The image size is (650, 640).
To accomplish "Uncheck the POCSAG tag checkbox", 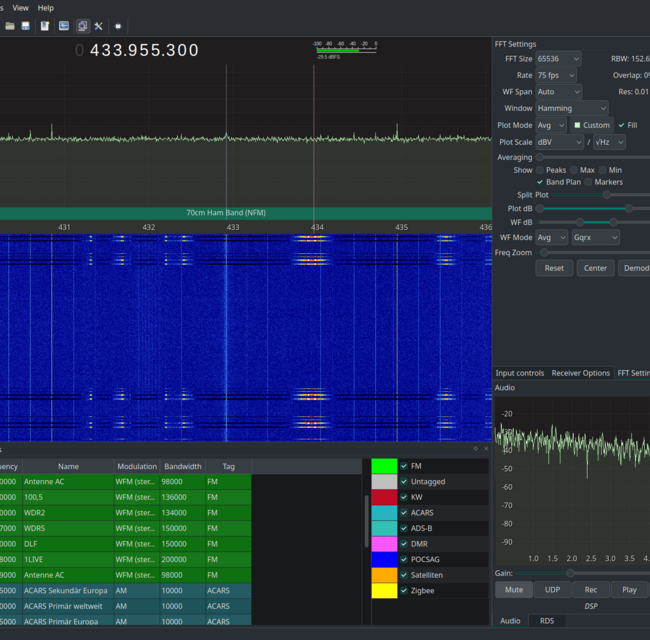I will 404,559.
